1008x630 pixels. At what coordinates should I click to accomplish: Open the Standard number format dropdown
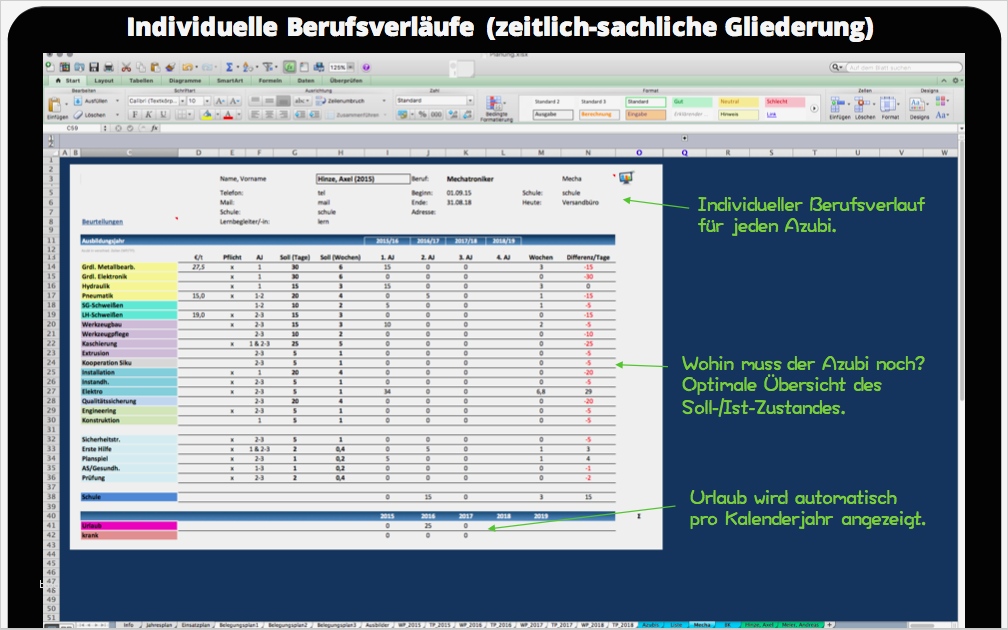(x=470, y=100)
